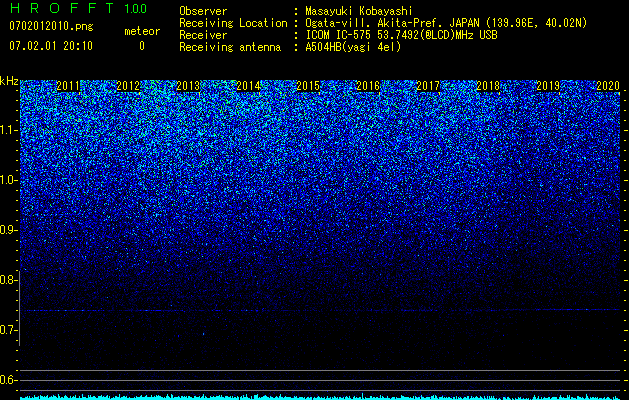The height and width of the screenshot is (400, 629).
Task: Click the 0.9 kHz axis label
Action: coord(9,230)
